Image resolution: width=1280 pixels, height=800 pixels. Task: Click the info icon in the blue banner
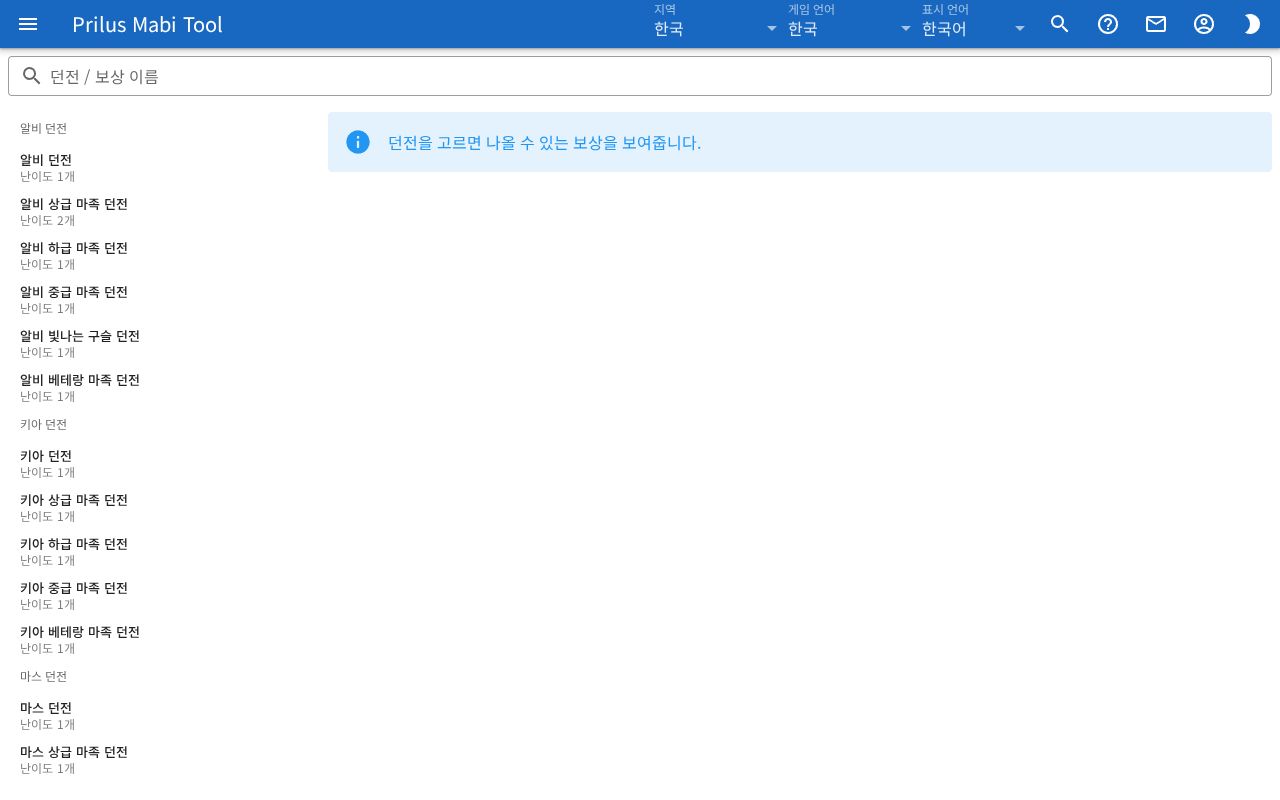[x=358, y=142]
